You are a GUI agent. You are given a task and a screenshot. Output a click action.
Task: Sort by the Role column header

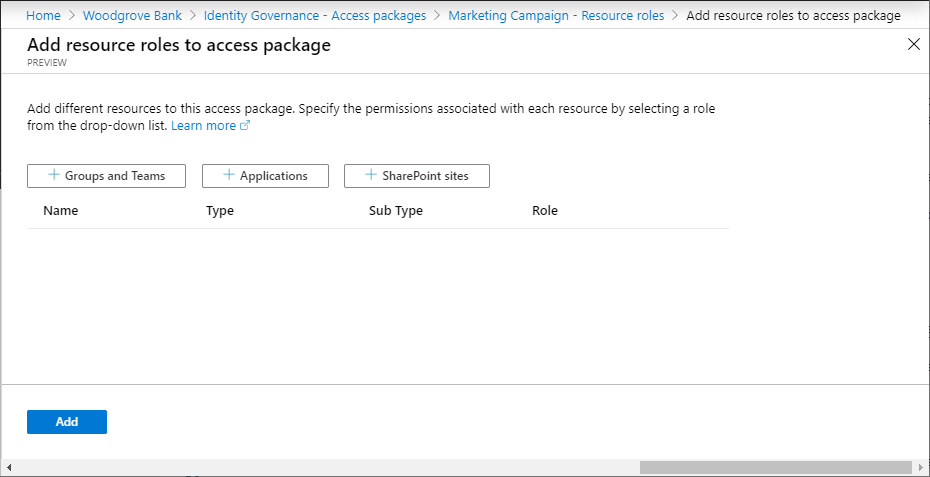coord(545,211)
